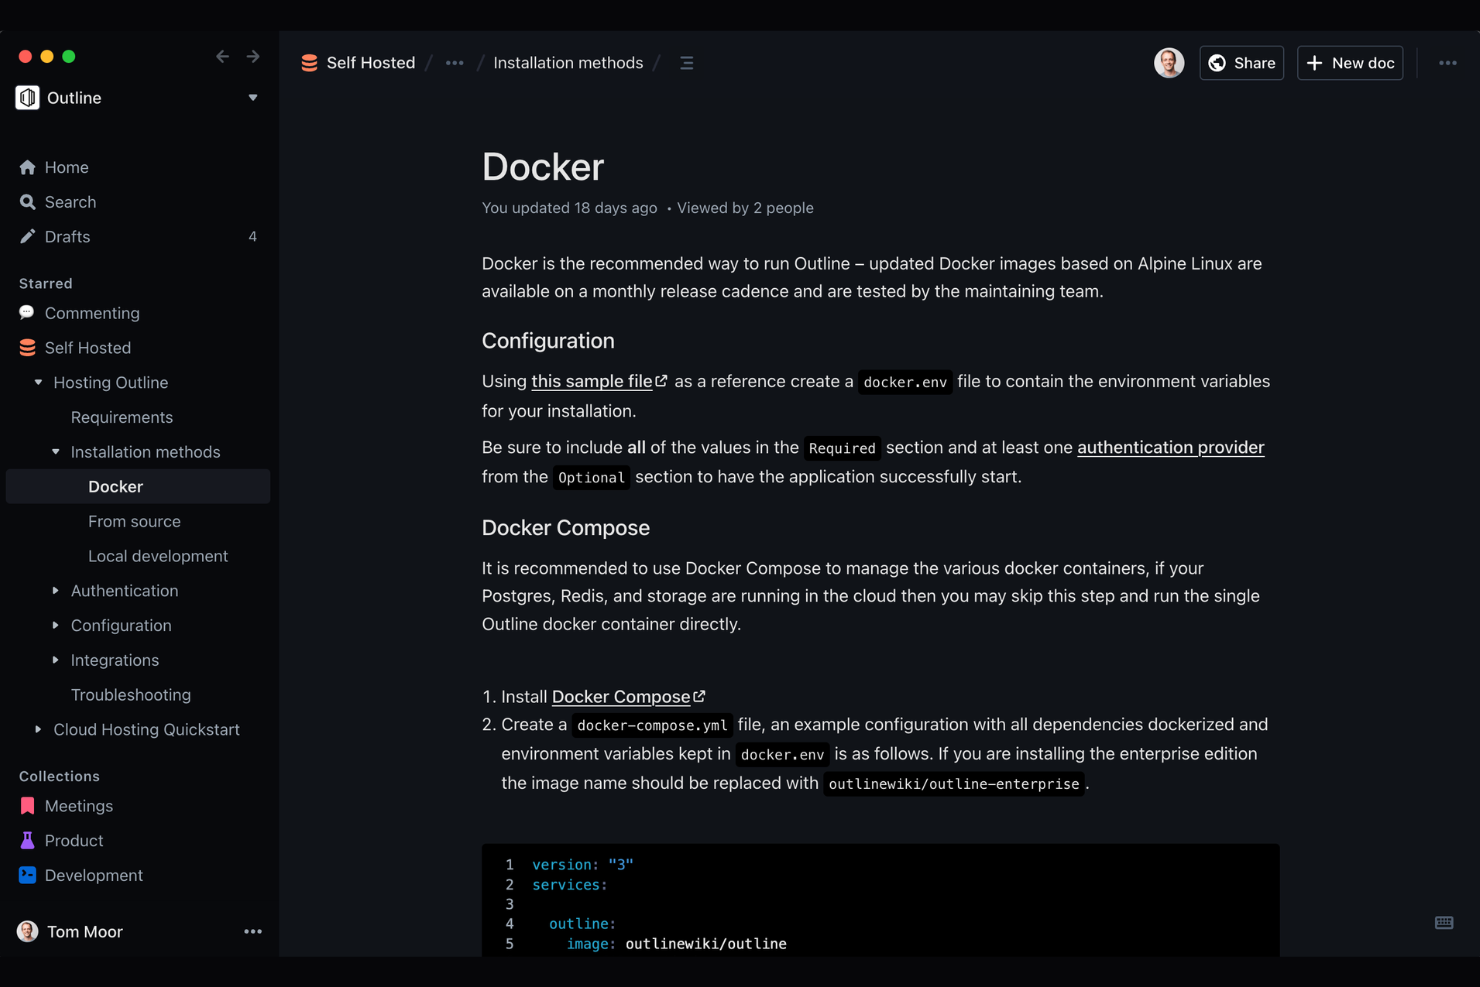The width and height of the screenshot is (1480, 987).
Task: Expand the Configuration tree node
Action: [x=56, y=625]
